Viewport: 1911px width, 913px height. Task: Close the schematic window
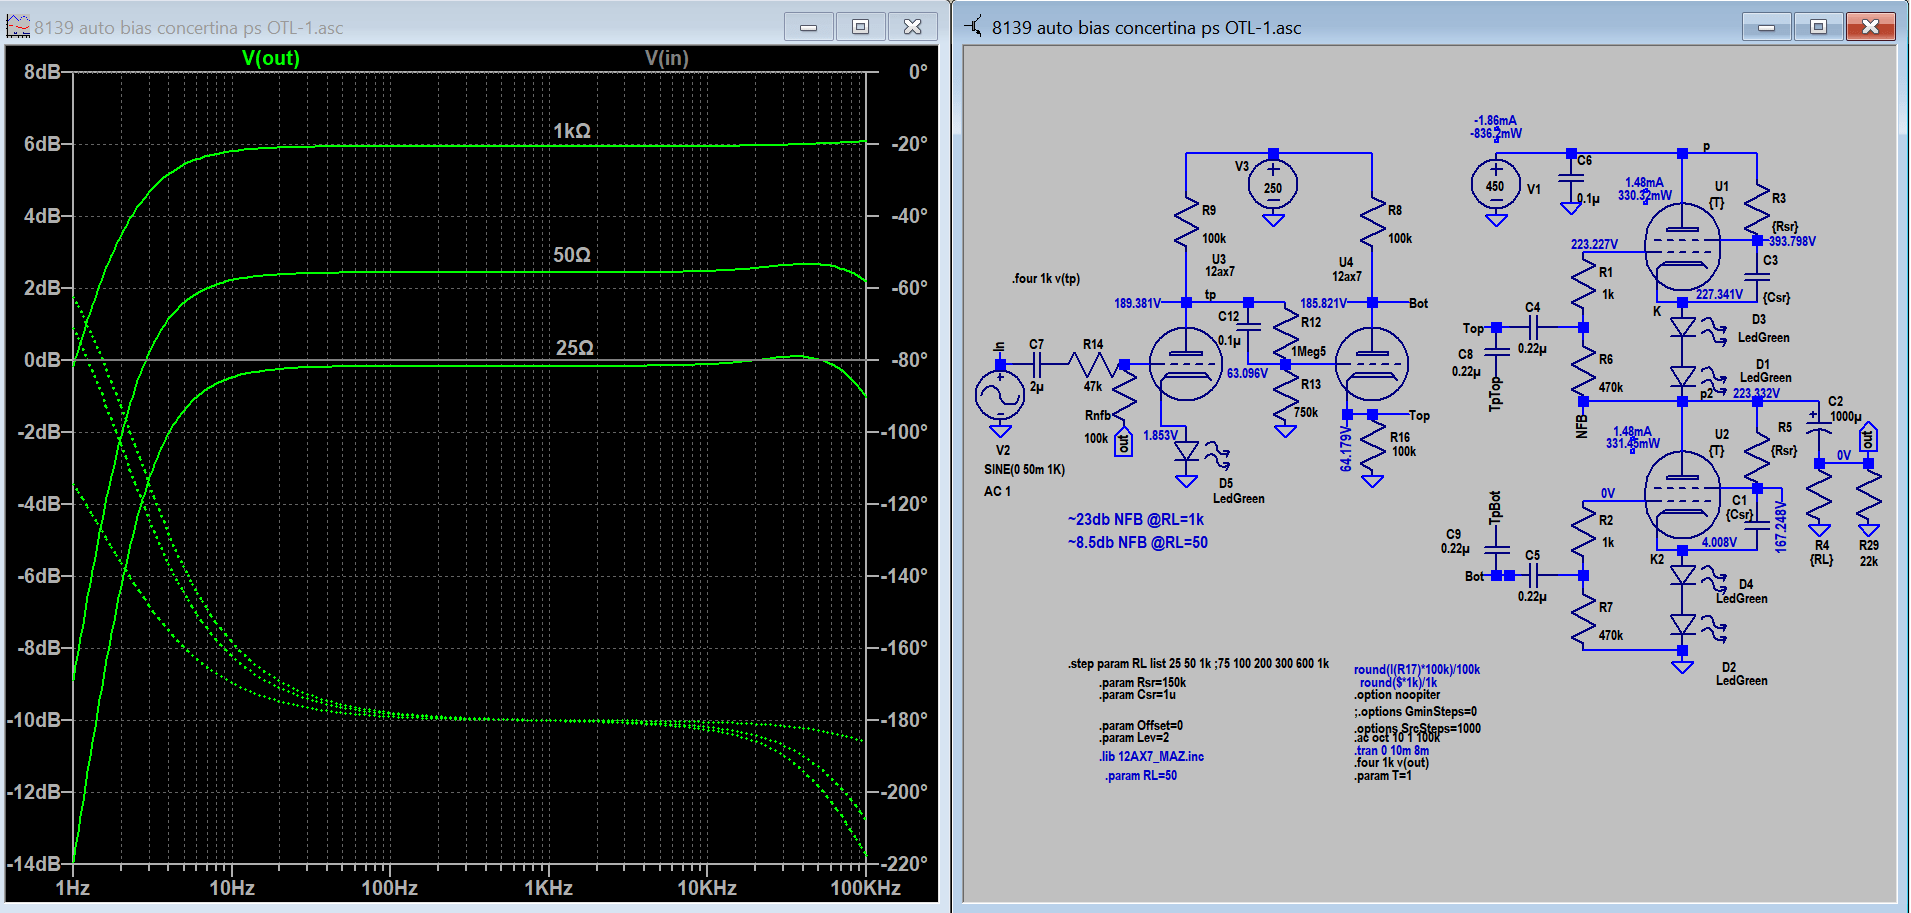(1870, 27)
